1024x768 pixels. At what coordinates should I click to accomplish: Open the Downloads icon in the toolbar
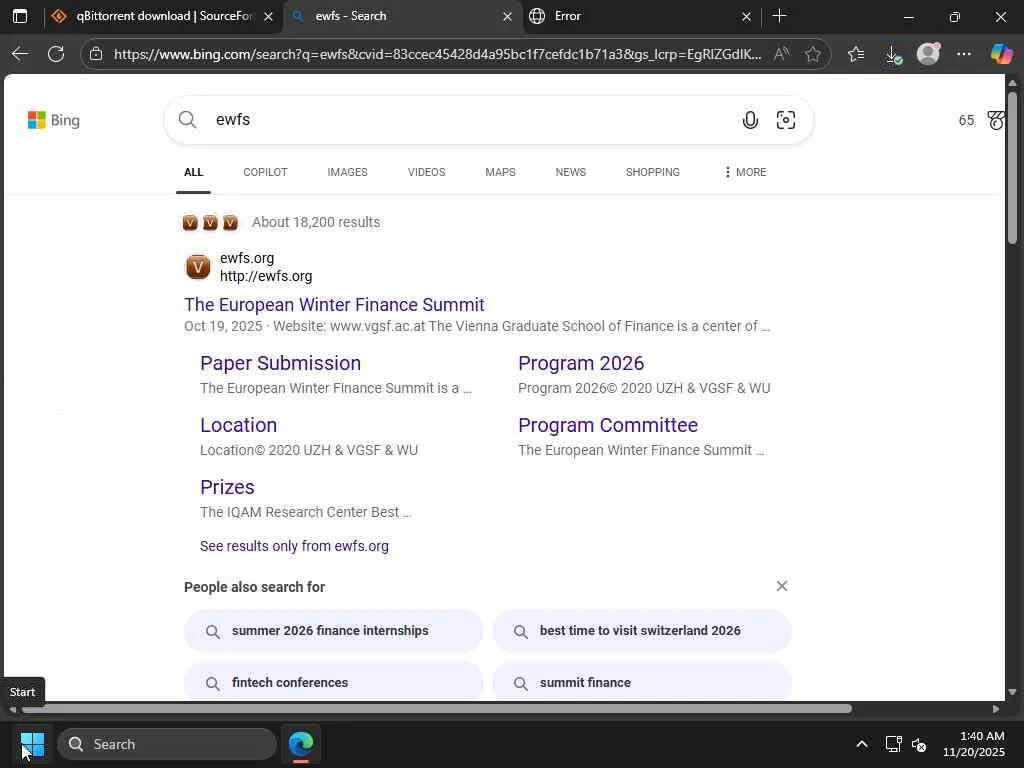(893, 54)
